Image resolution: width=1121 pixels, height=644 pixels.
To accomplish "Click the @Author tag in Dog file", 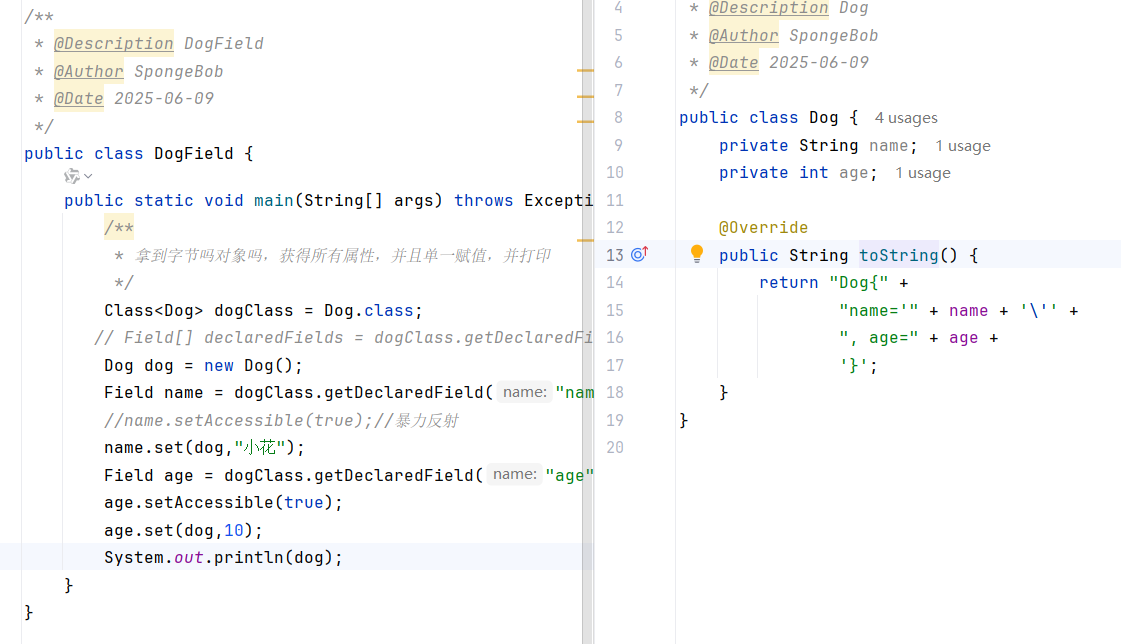I will tap(744, 36).
